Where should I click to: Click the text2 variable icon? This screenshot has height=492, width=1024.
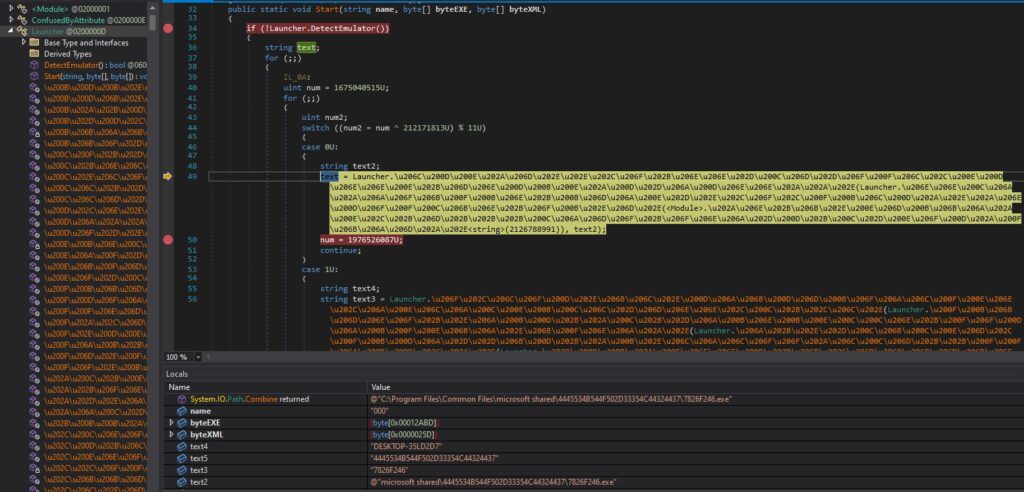[x=182, y=482]
